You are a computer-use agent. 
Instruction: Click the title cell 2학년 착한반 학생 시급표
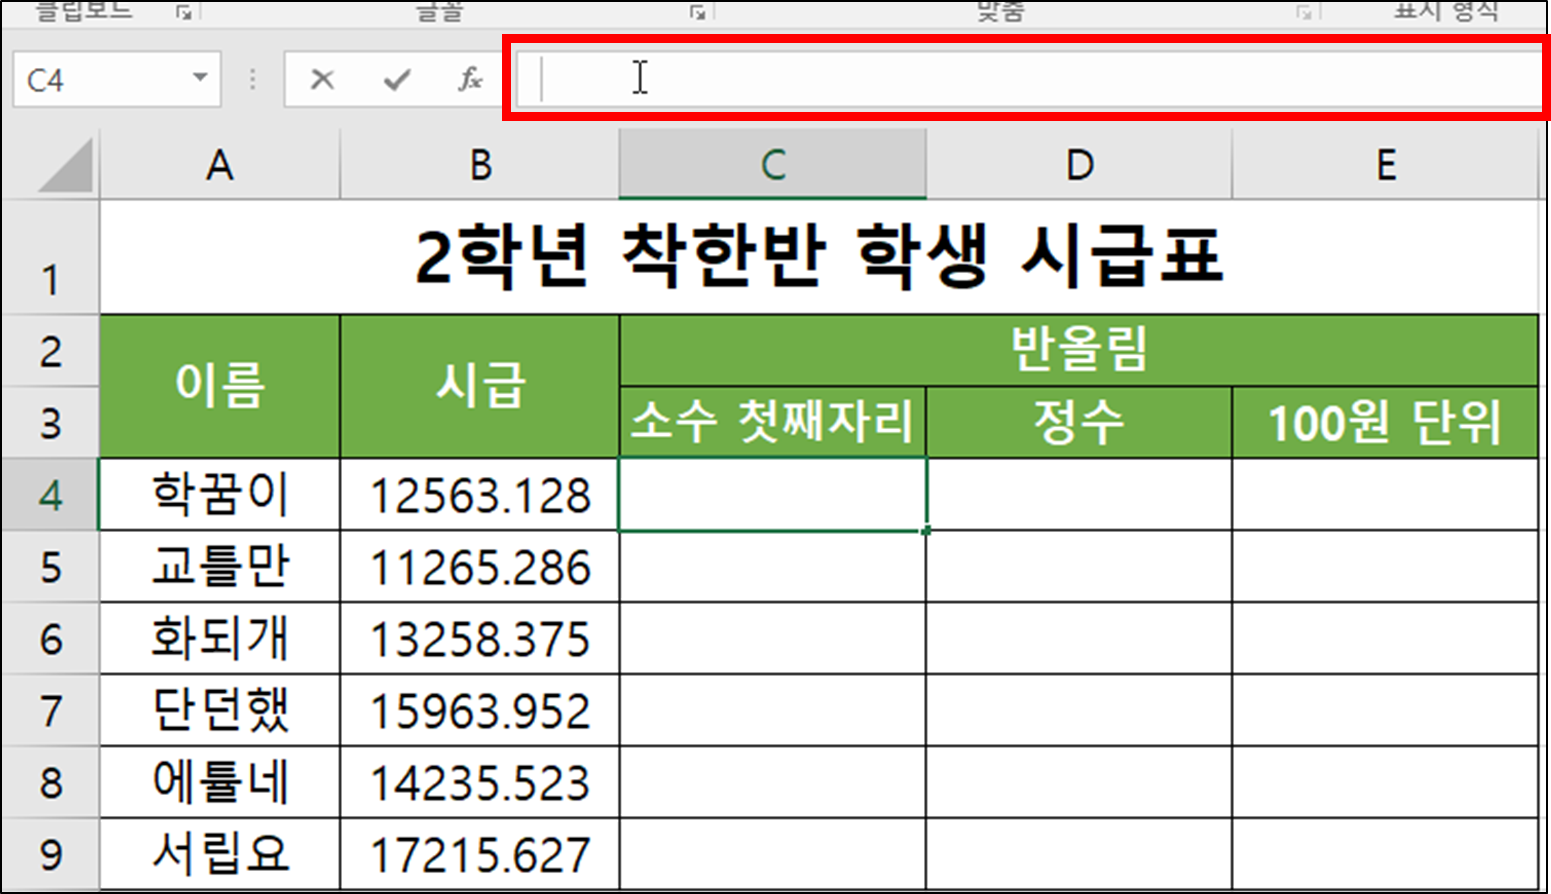coord(820,255)
